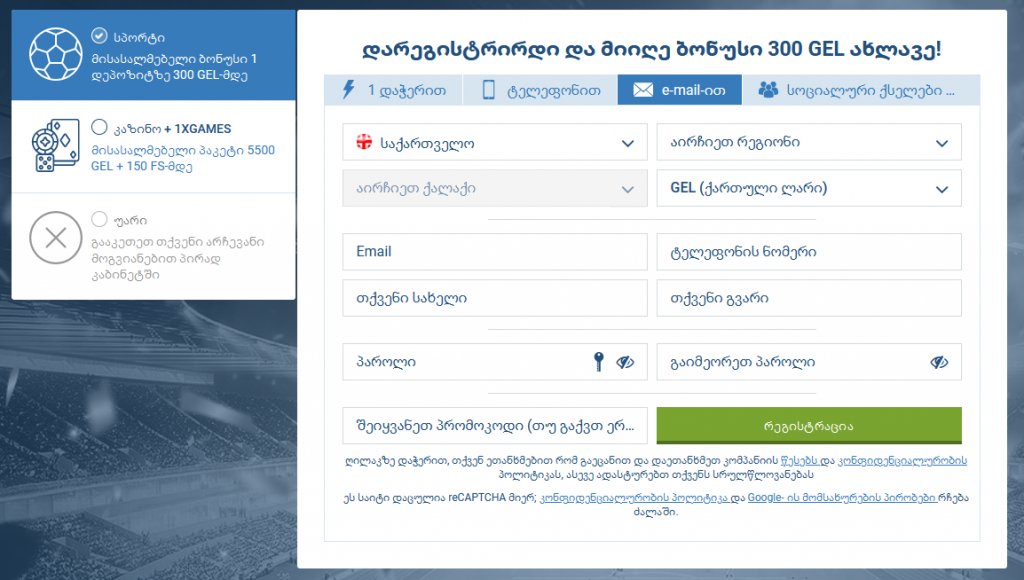Screen dimensions: 1024x580
Task: Open the GEL currency dropdown
Action: tap(808, 189)
